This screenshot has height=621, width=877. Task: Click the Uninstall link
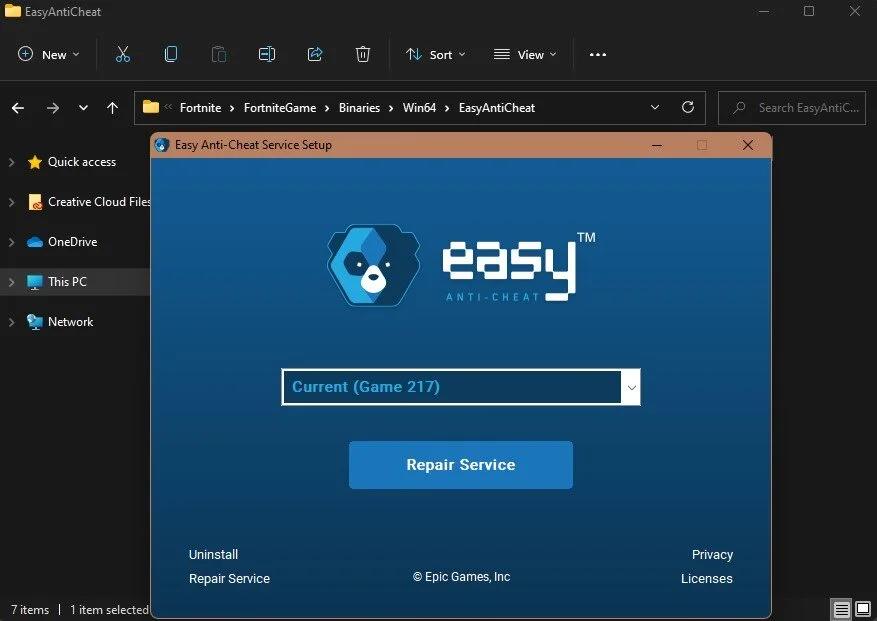tap(213, 554)
